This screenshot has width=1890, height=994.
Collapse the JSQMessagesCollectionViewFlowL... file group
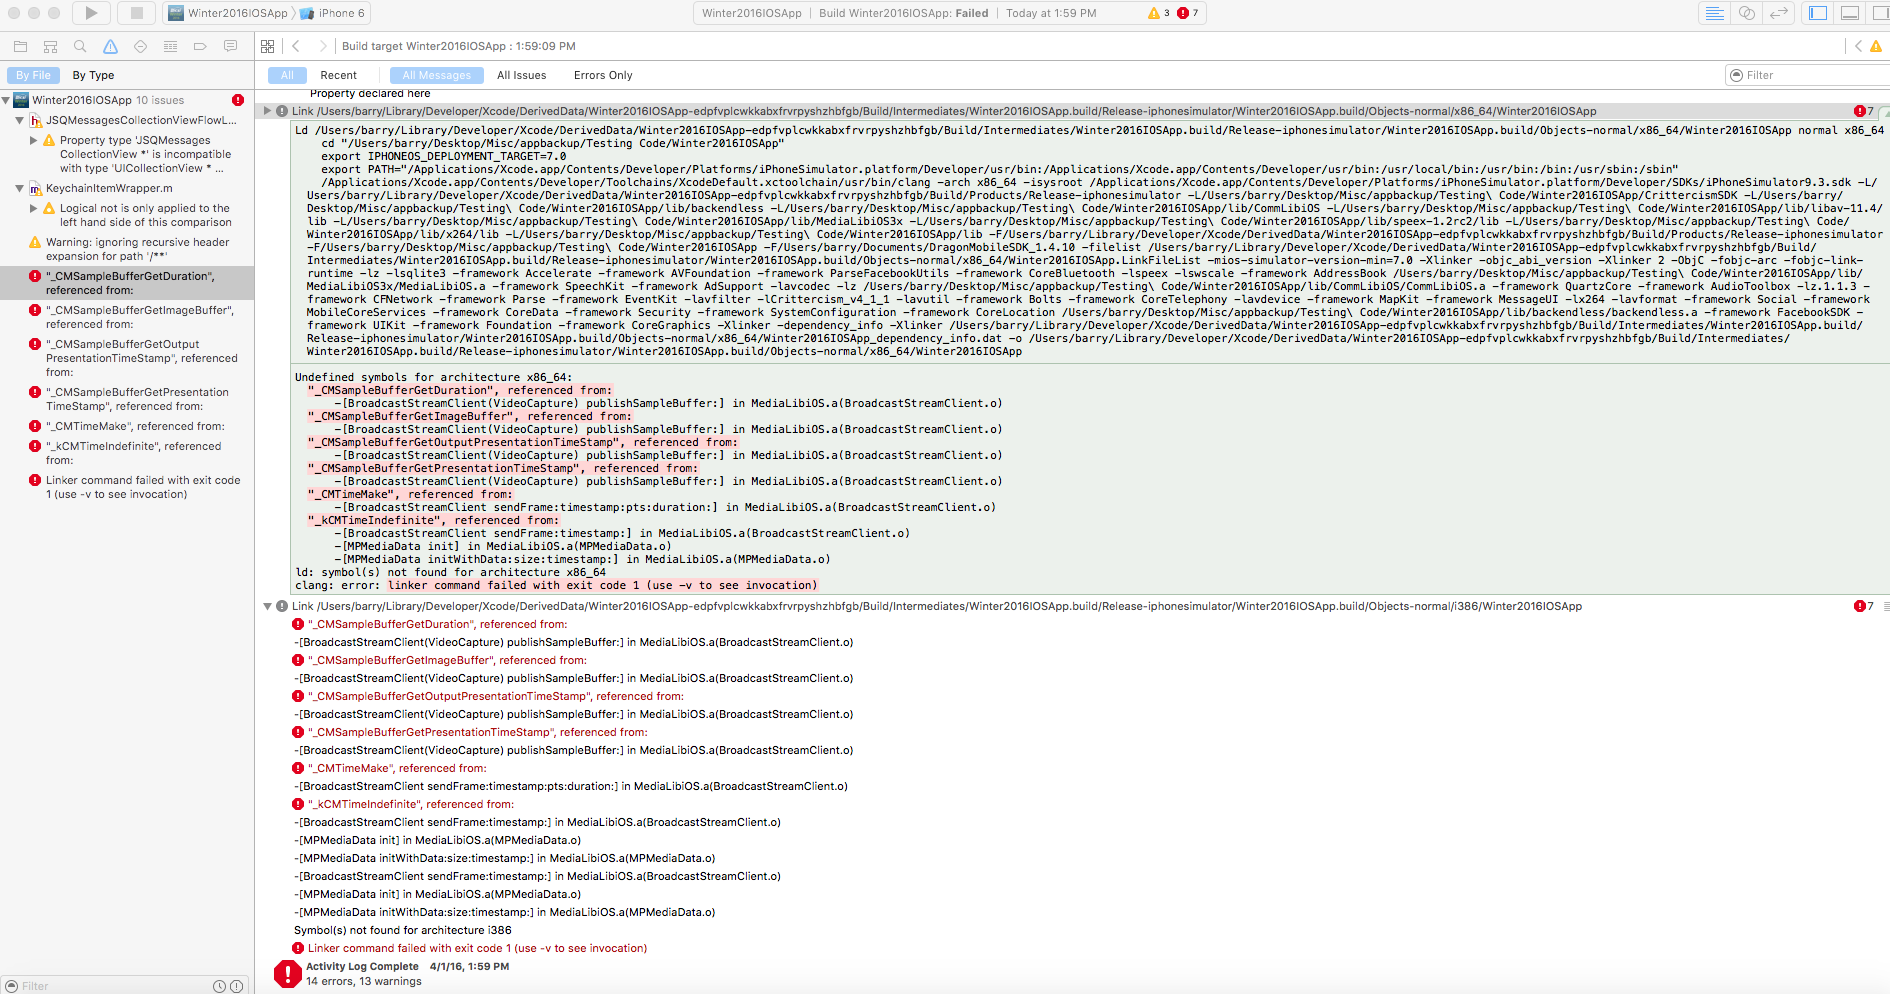click(x=19, y=120)
